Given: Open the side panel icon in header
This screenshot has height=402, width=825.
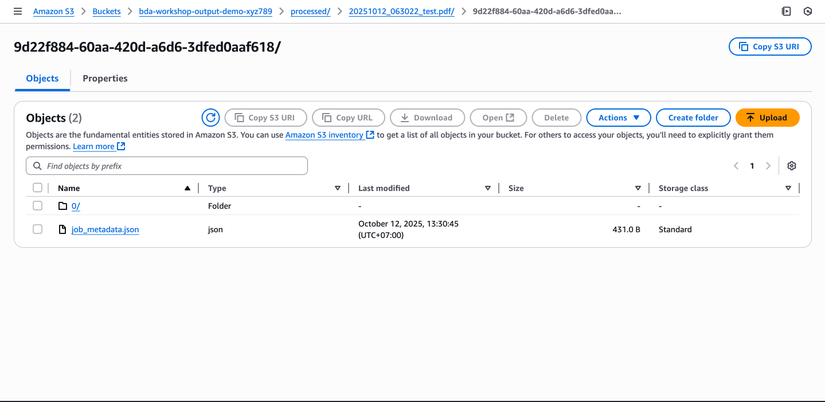Looking at the screenshot, I should (x=787, y=11).
